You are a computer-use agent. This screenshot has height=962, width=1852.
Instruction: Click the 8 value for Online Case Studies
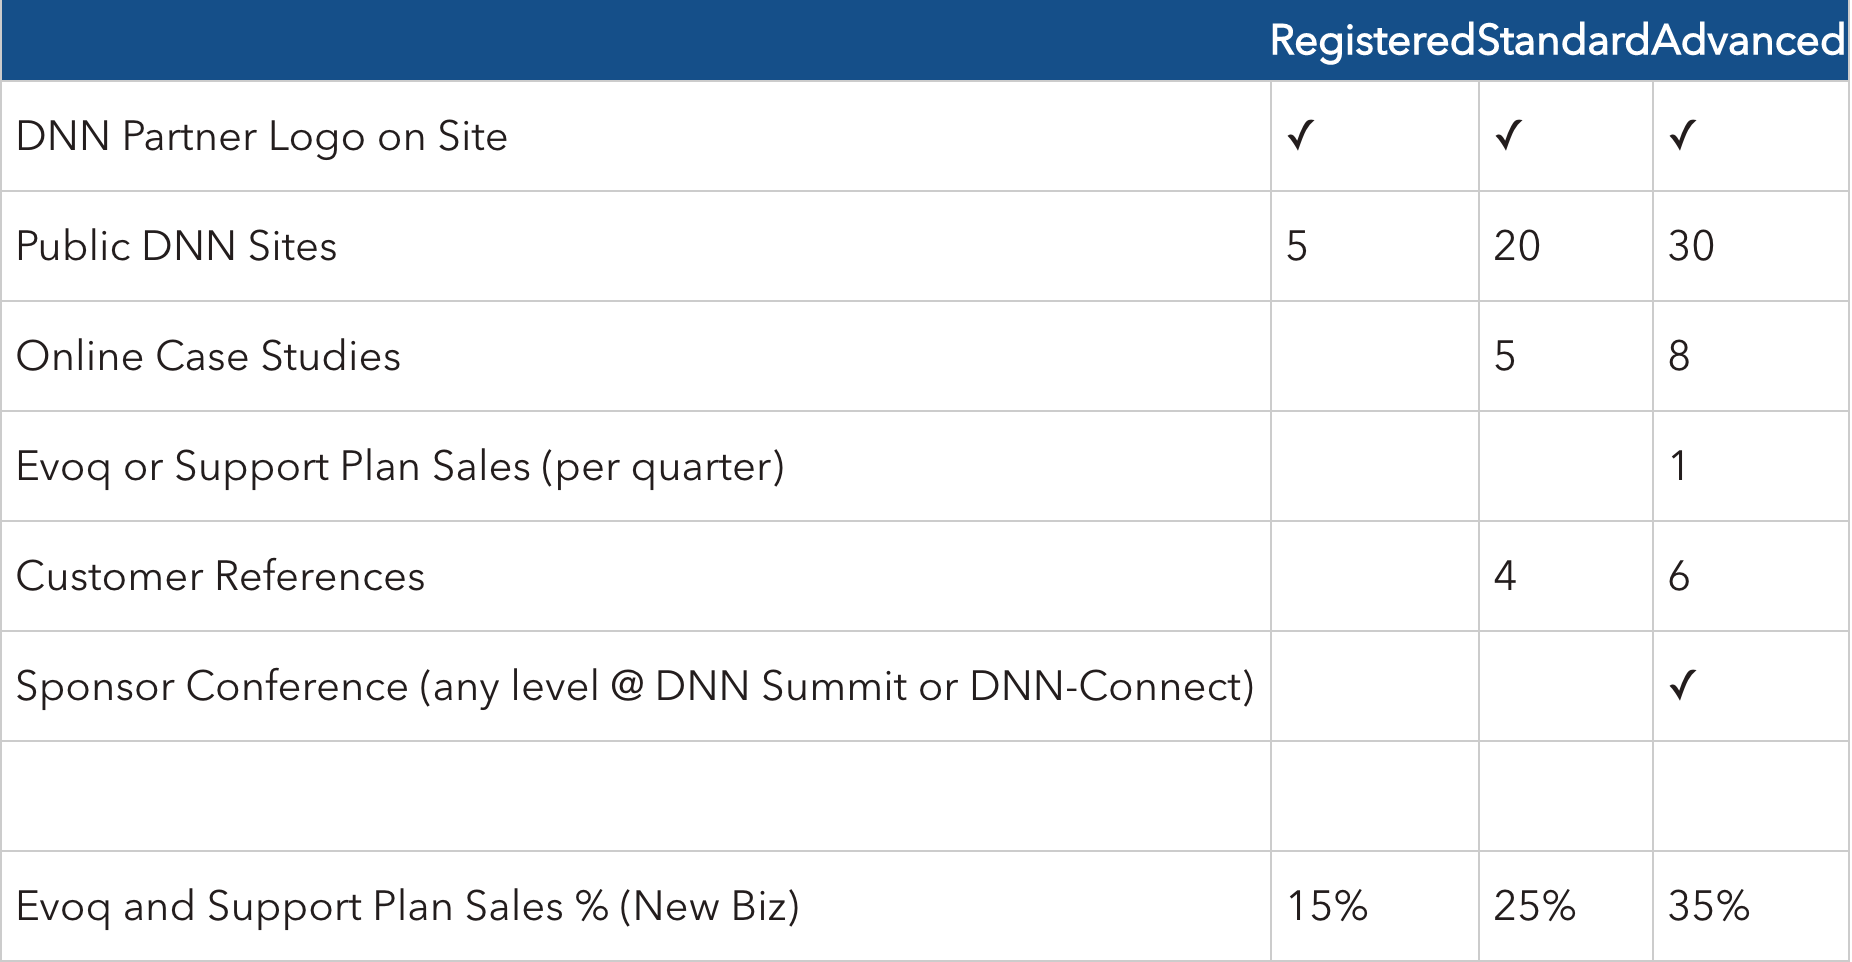click(1679, 356)
